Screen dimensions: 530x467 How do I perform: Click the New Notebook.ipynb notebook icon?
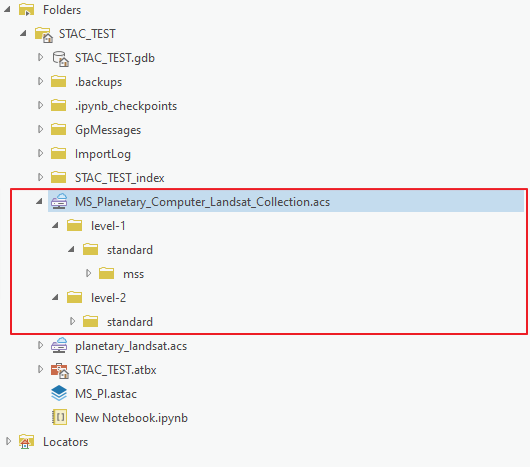point(59,417)
